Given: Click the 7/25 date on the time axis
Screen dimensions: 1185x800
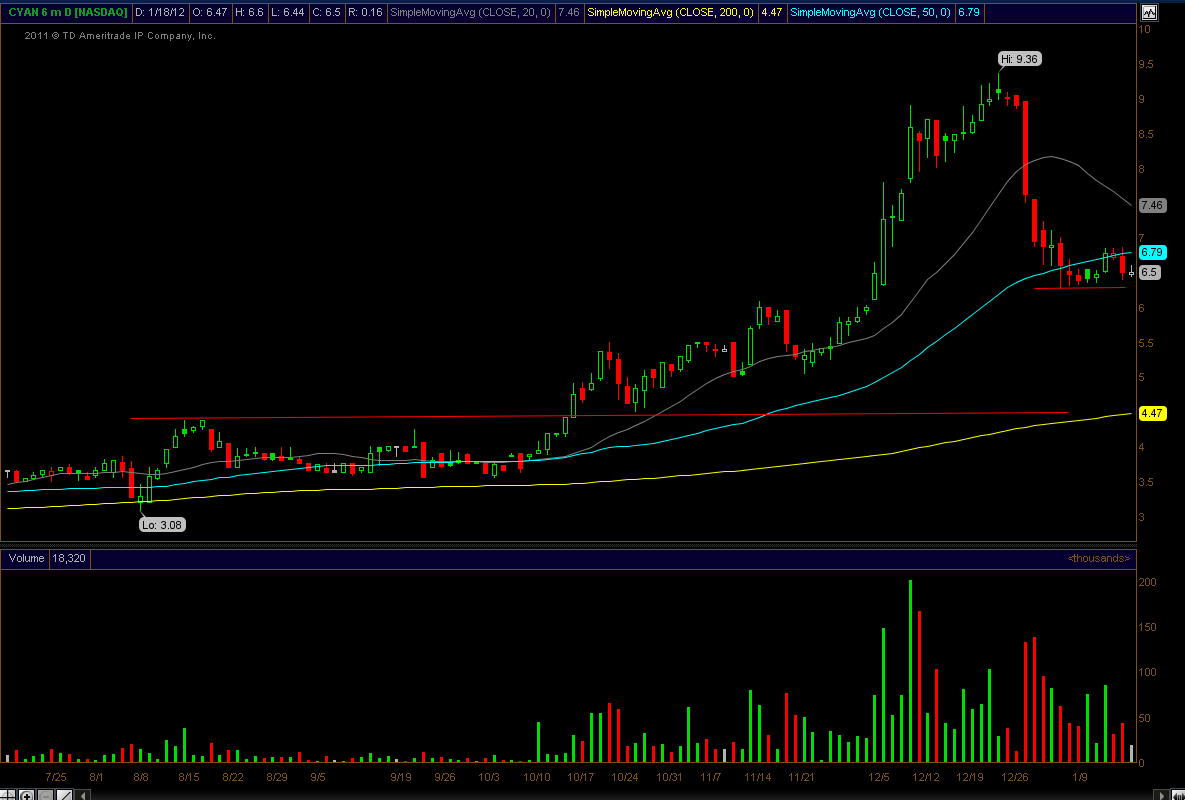Looking at the screenshot, I should [x=56, y=777].
